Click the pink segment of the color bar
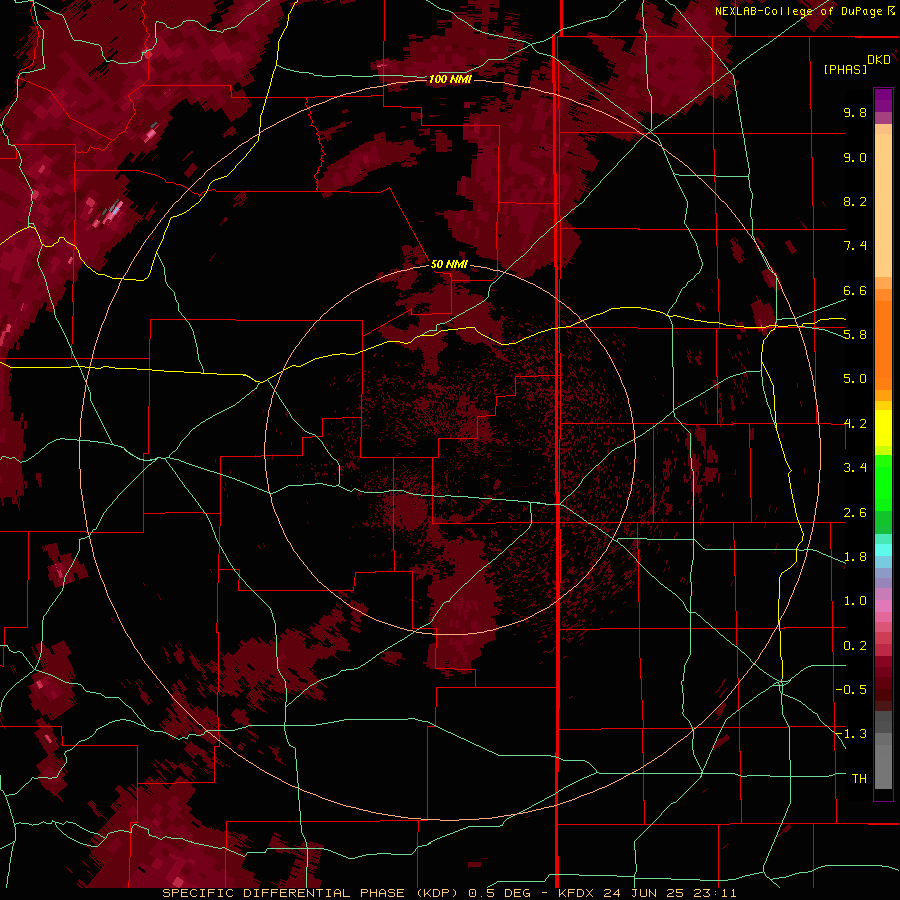Viewport: 900px width, 900px height. click(883, 606)
